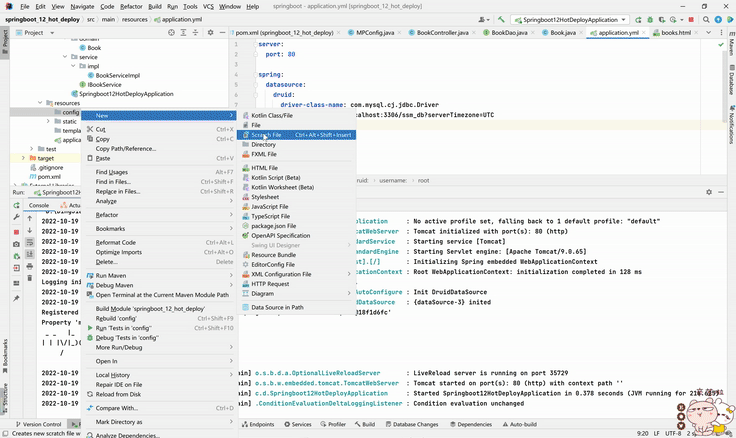Image resolution: width=736 pixels, height=438 pixels.
Task: Open the Database side tool window
Action: pyautogui.click(x=731, y=81)
